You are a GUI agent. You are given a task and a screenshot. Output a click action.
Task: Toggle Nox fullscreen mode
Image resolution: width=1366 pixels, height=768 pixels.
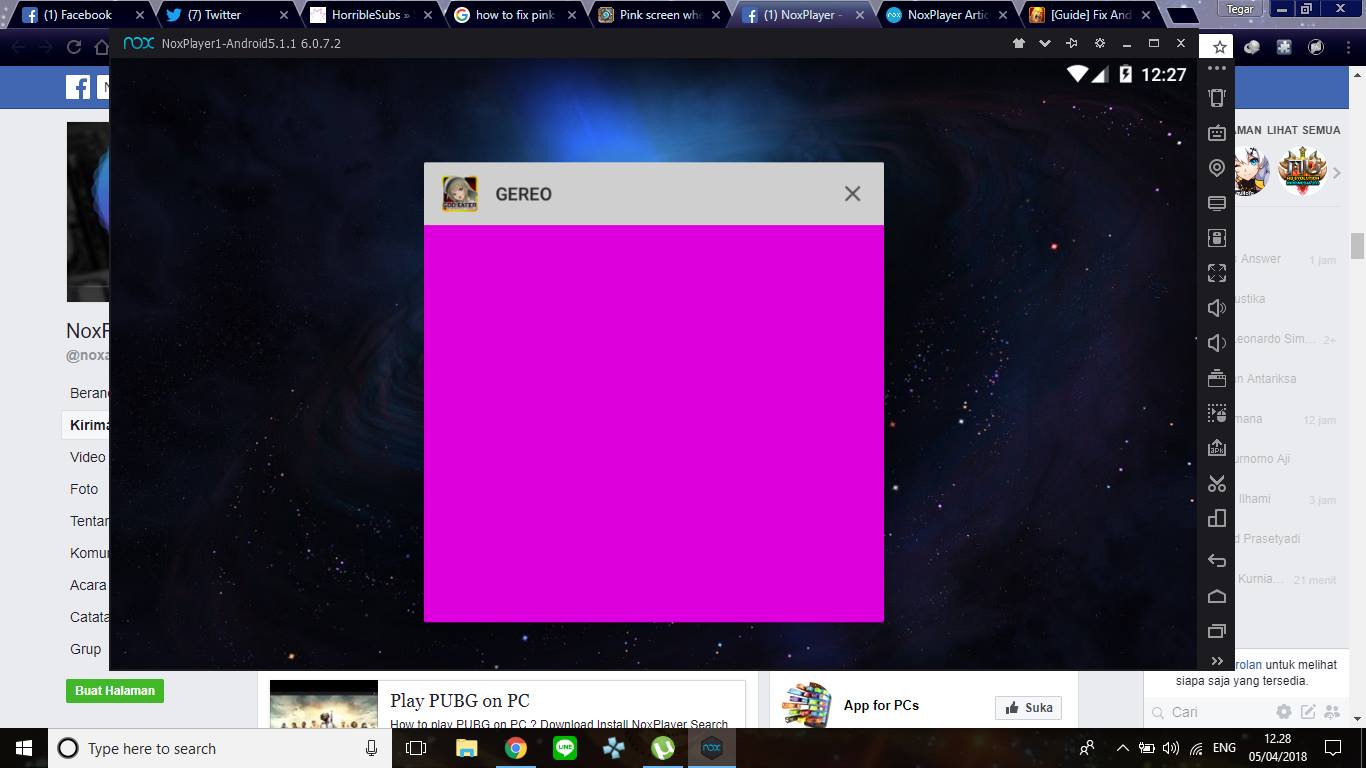click(x=1217, y=273)
